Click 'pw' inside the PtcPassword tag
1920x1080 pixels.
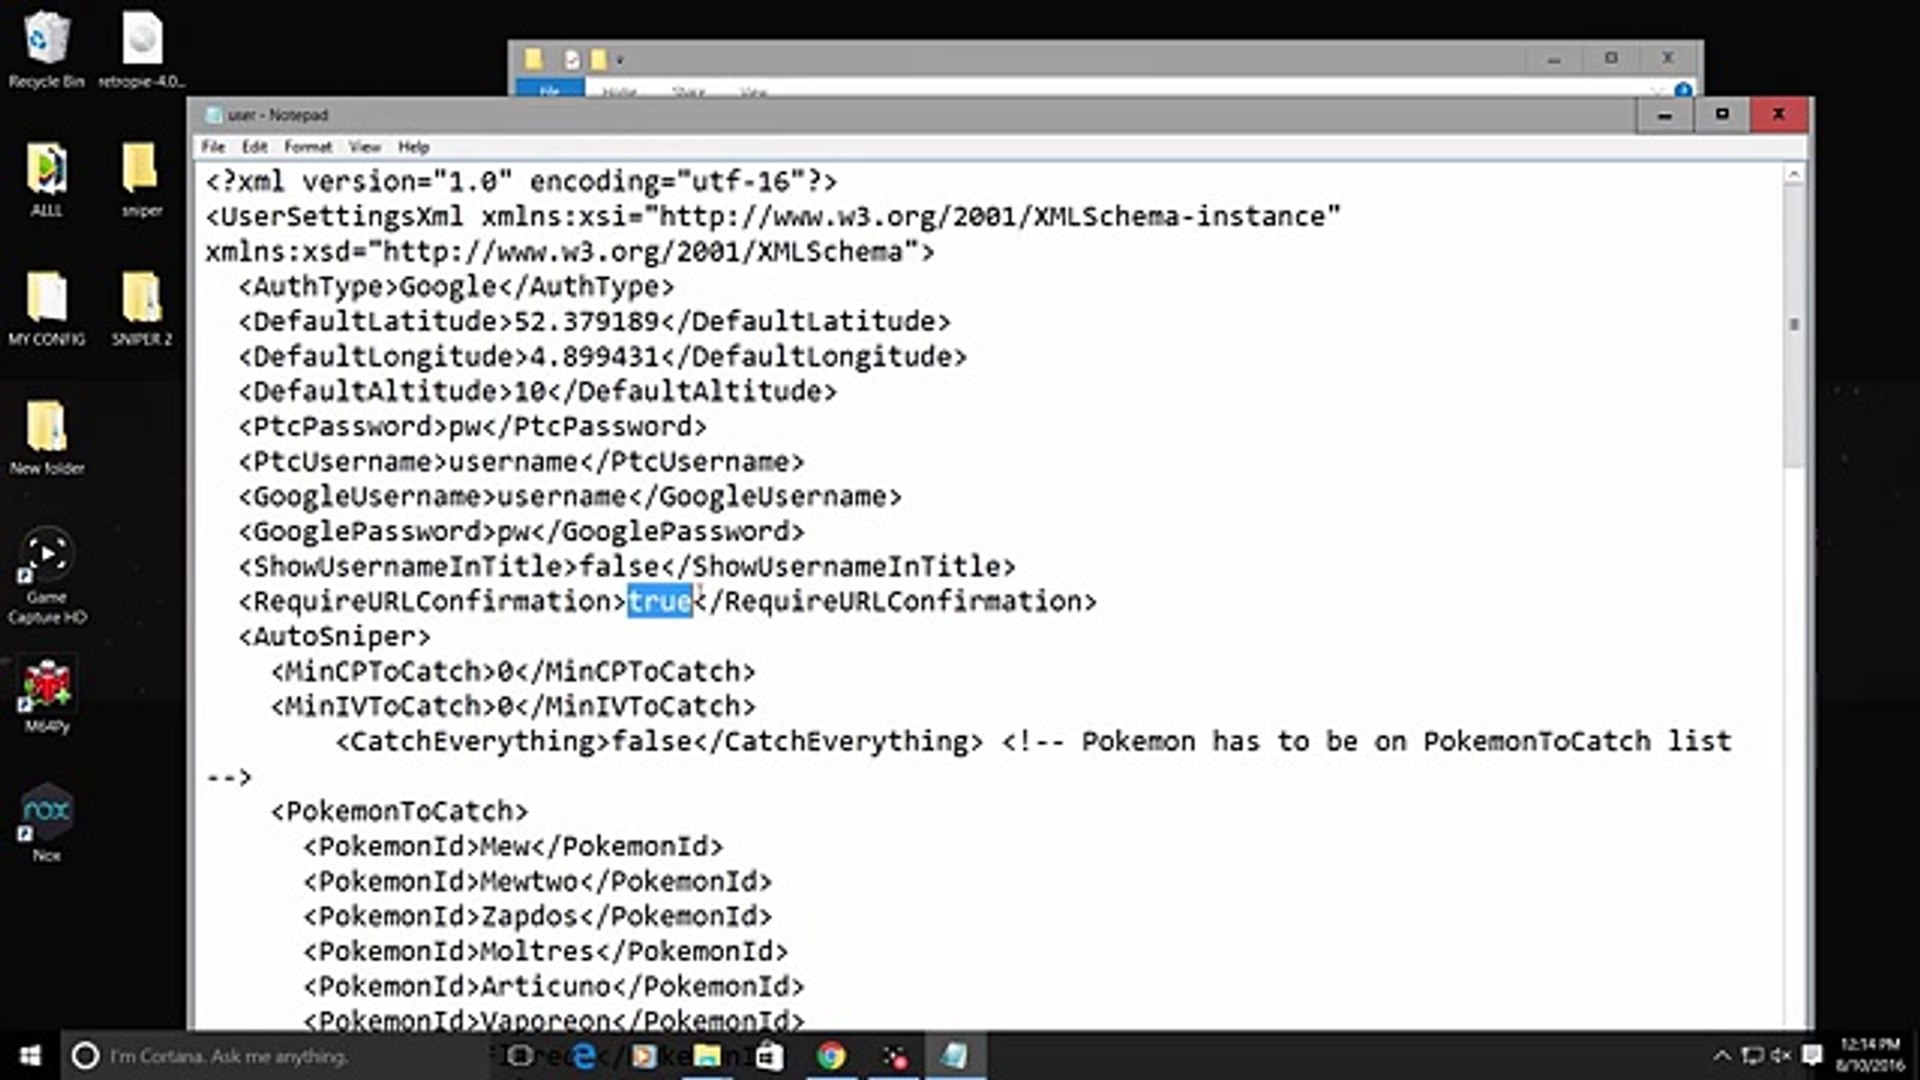tap(464, 427)
